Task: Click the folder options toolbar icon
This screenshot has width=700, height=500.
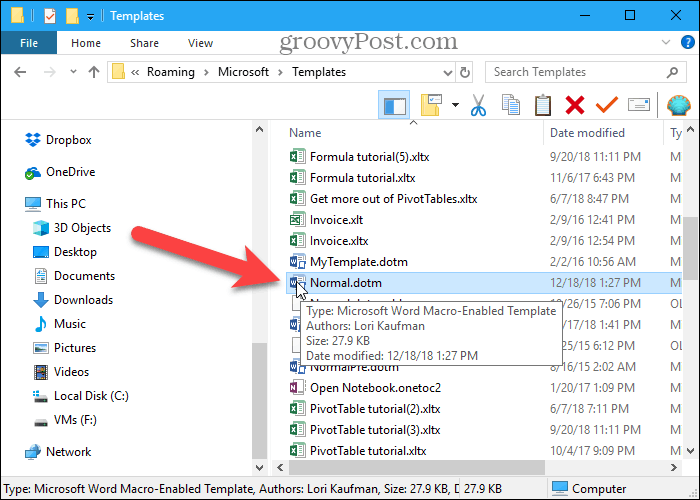Action: coord(431,105)
